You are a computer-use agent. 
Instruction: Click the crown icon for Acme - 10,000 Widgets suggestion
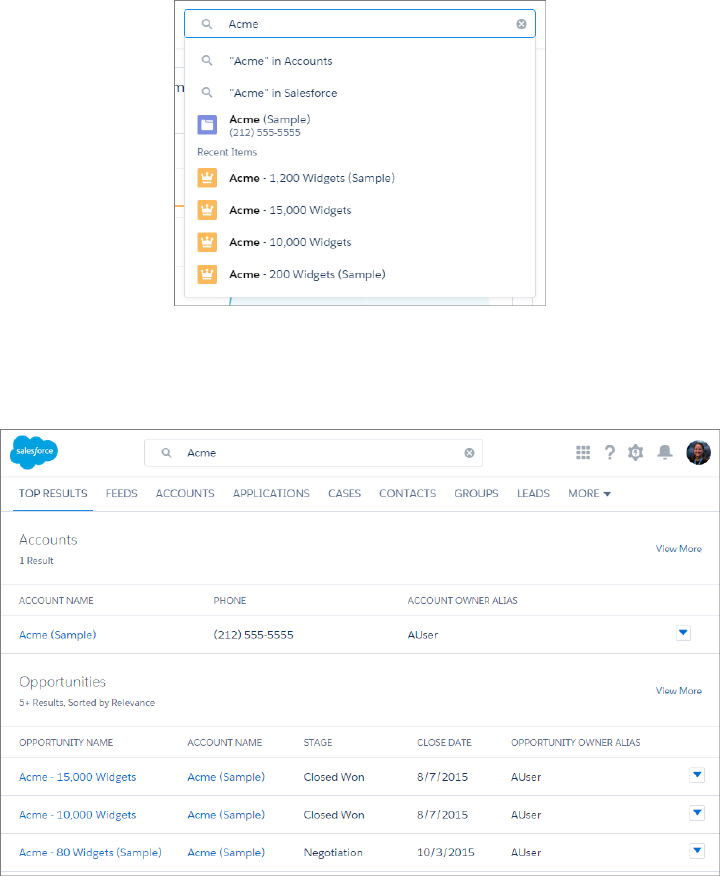click(207, 242)
